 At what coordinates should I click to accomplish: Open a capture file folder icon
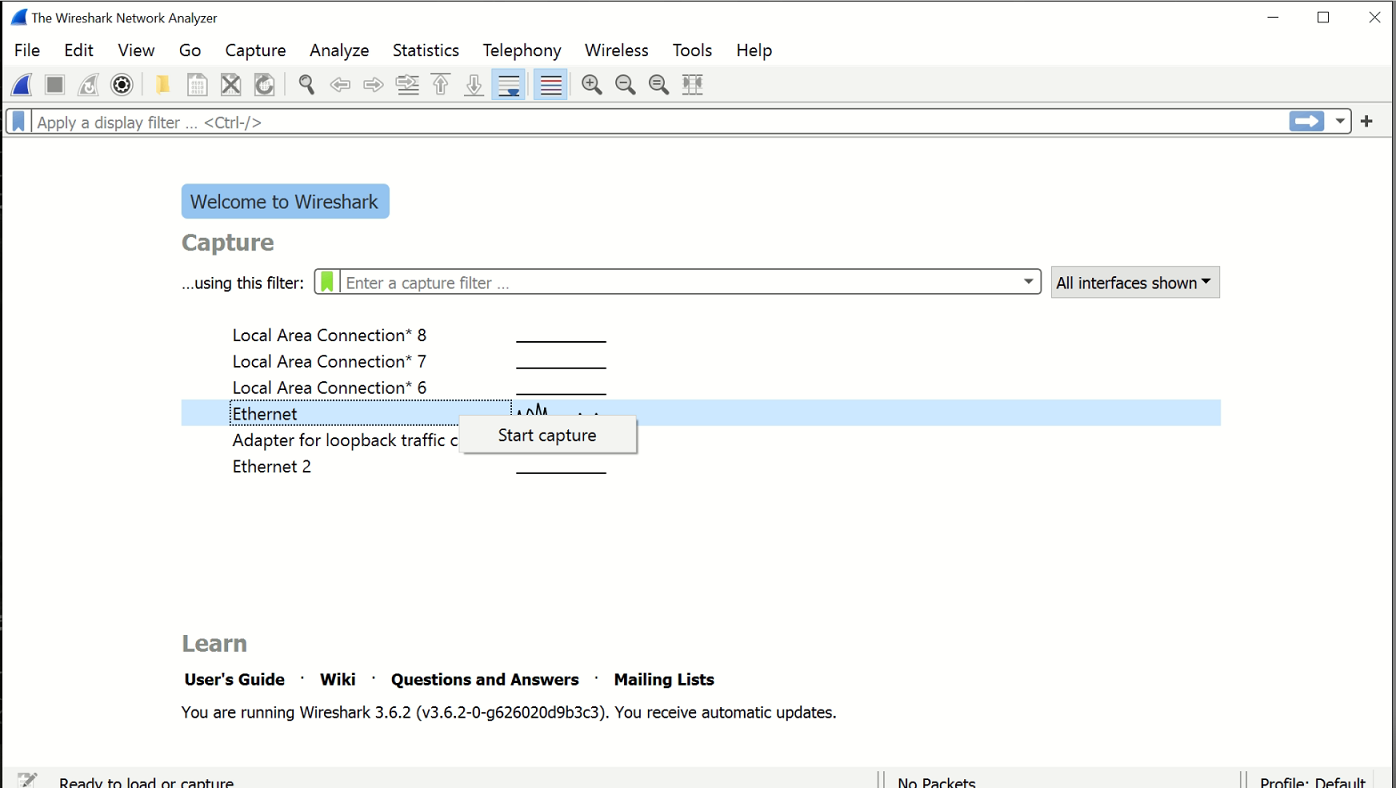162,85
